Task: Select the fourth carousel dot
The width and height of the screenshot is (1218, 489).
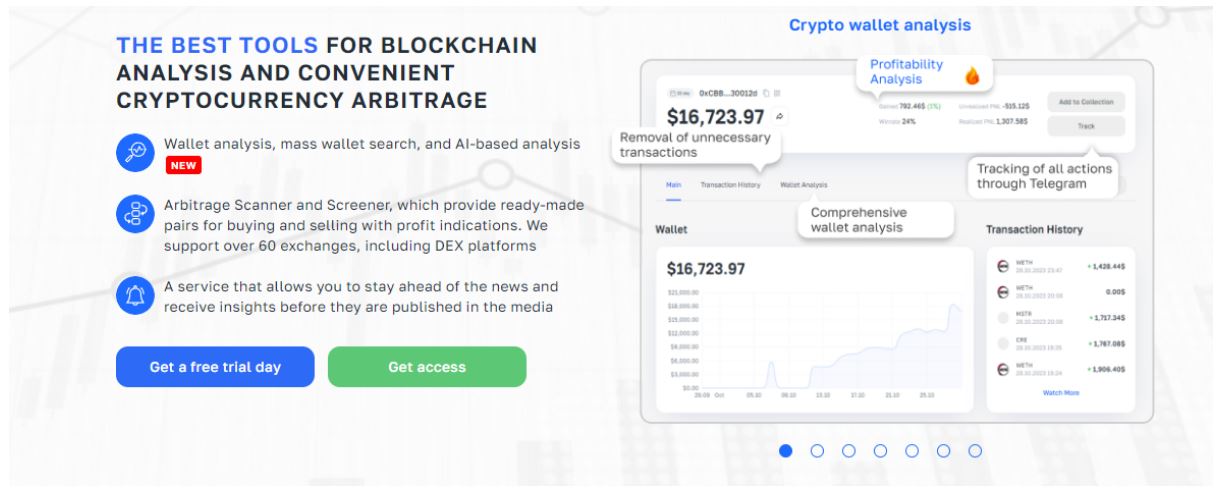Action: [x=880, y=451]
